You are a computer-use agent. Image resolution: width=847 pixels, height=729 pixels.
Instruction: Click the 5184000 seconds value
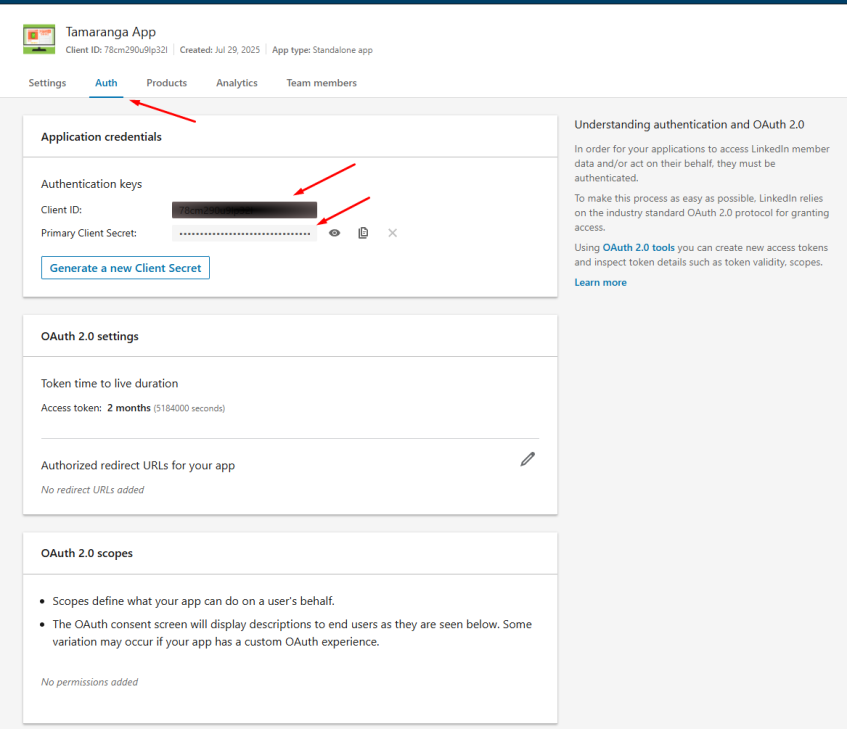pos(189,408)
